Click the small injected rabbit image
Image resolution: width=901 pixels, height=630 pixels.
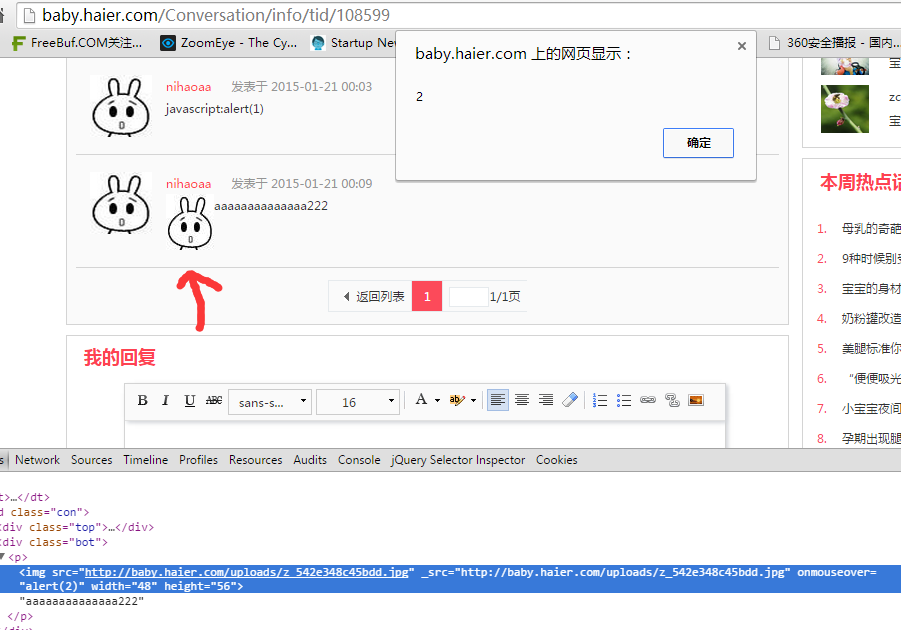[x=190, y=222]
